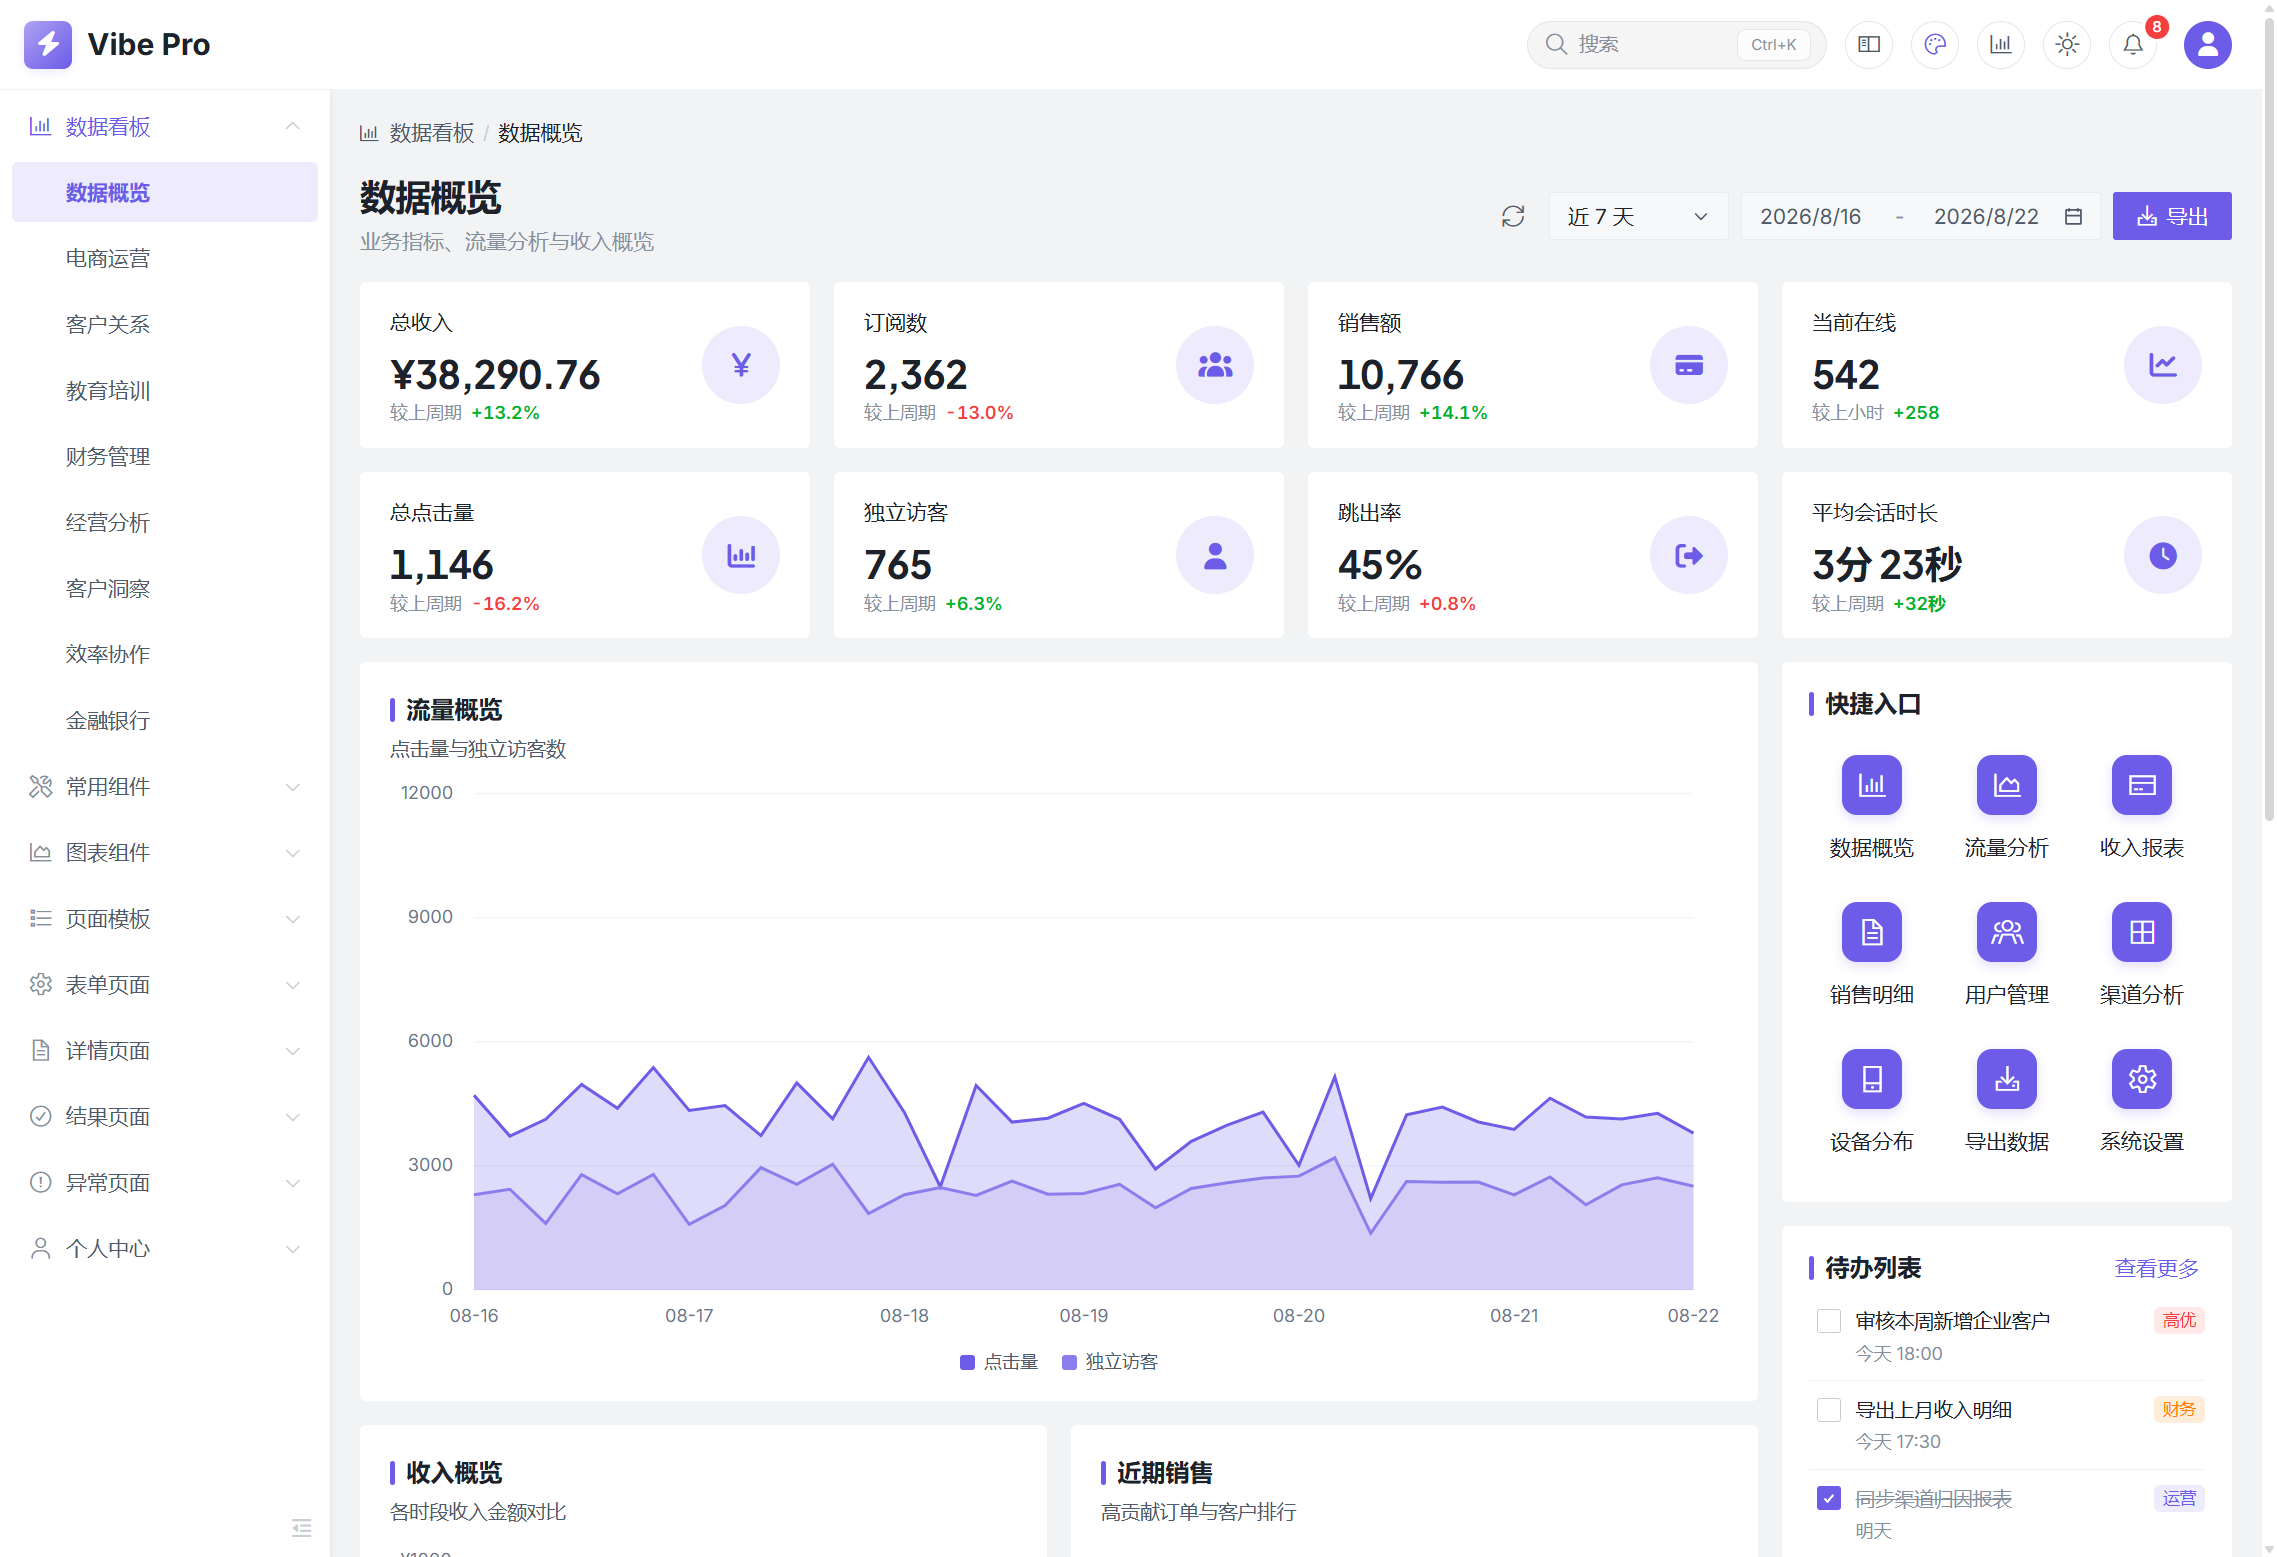Click the 查看更多 link in 待办列表

click(x=2156, y=1268)
